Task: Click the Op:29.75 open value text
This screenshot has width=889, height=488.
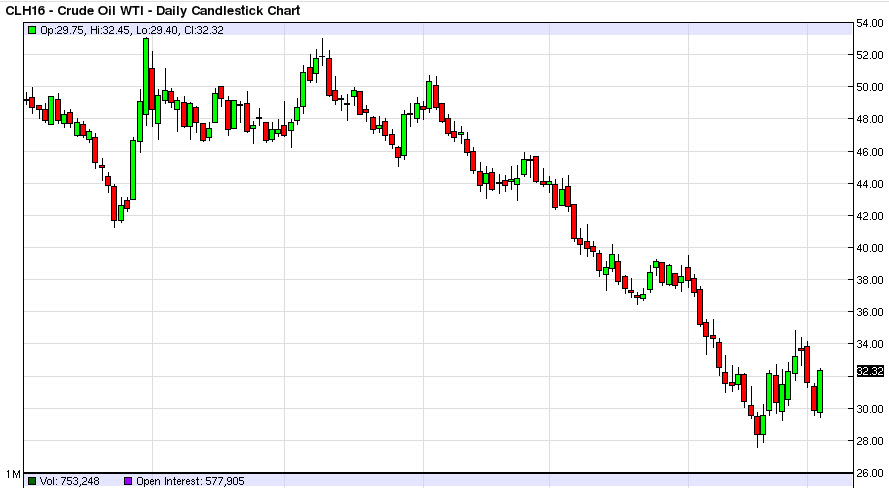Action: (62, 30)
